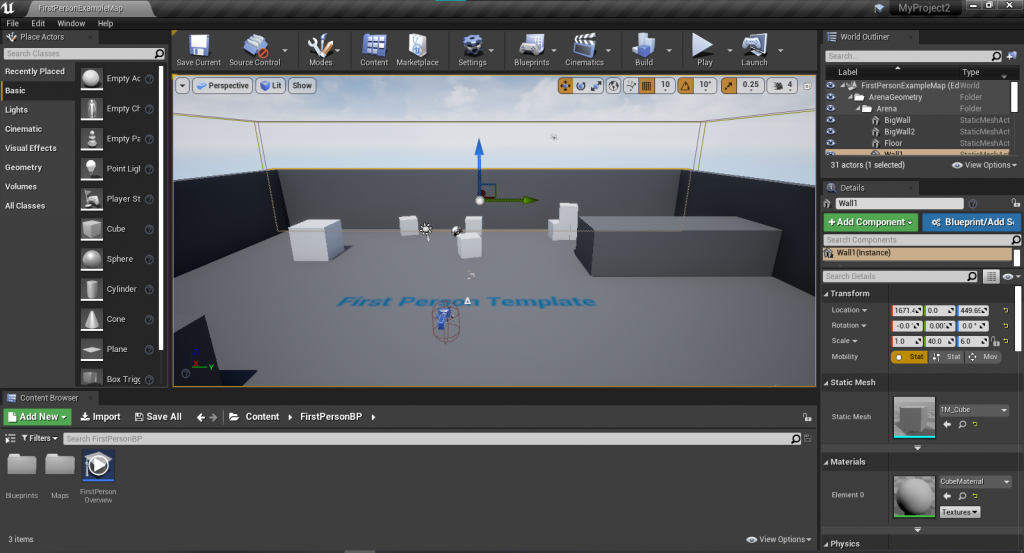Click Save All in Content Browser
1024x553 pixels.
[158, 417]
